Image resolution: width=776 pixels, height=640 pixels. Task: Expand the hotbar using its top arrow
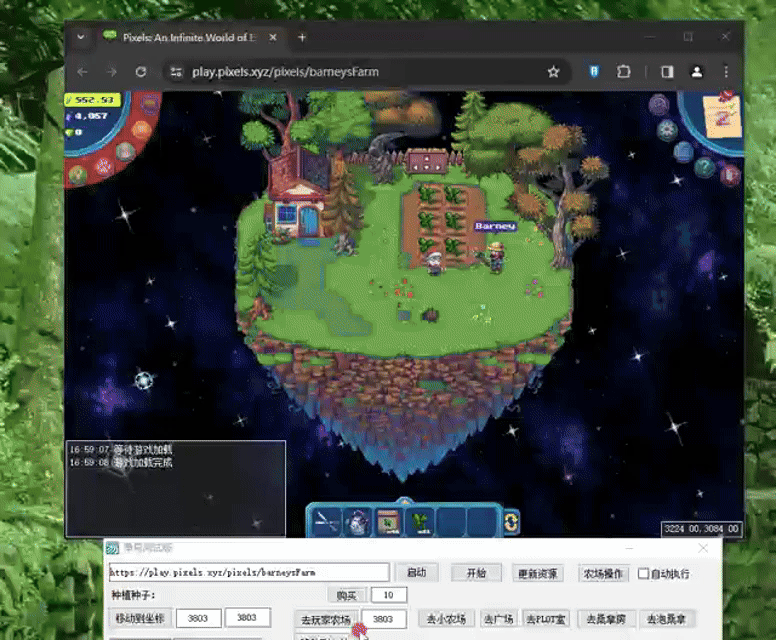pyautogui.click(x=404, y=501)
